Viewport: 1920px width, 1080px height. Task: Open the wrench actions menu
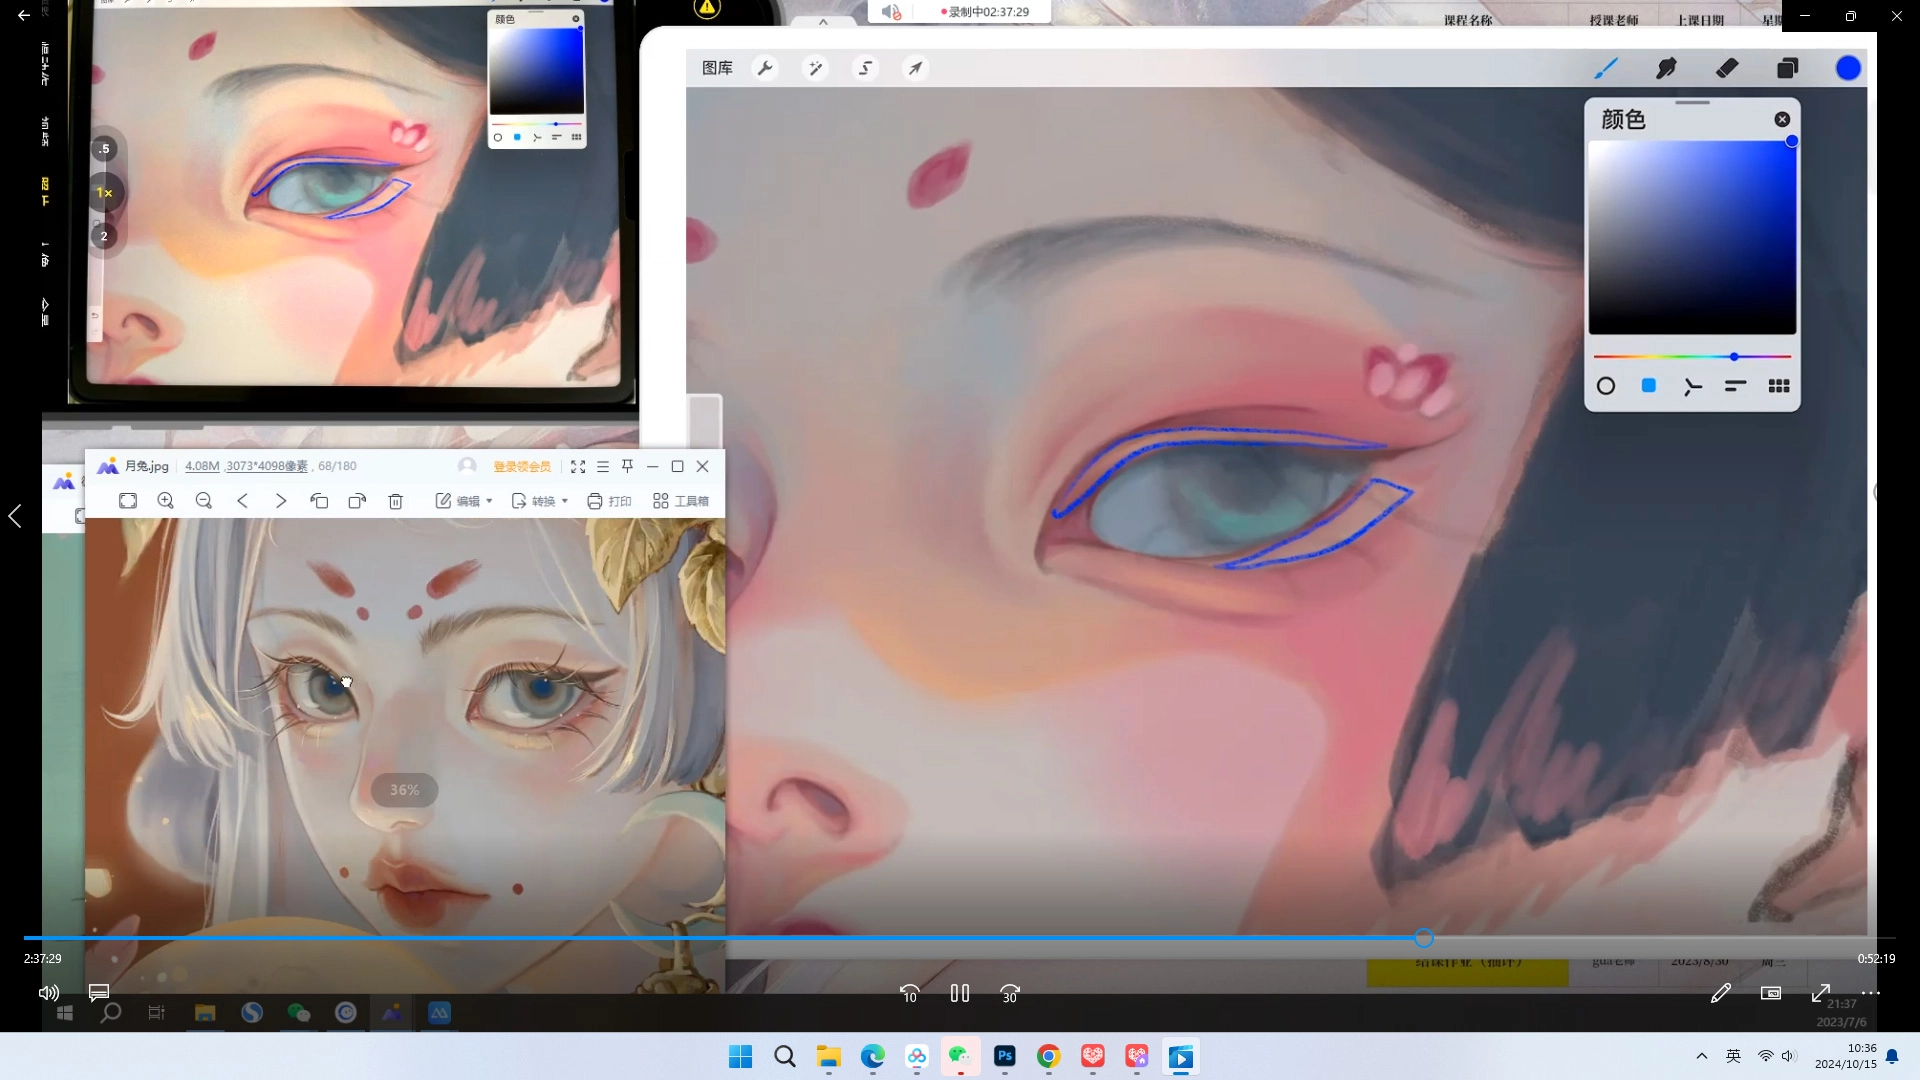[765, 68]
